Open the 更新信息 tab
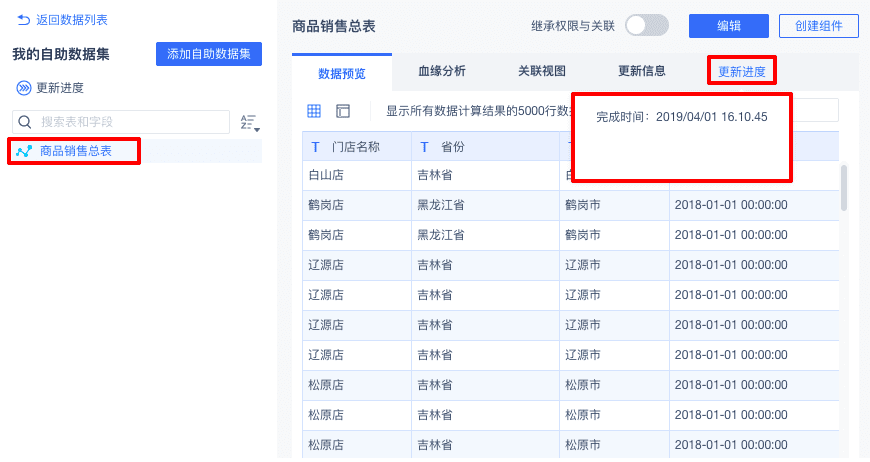 pyautogui.click(x=642, y=71)
